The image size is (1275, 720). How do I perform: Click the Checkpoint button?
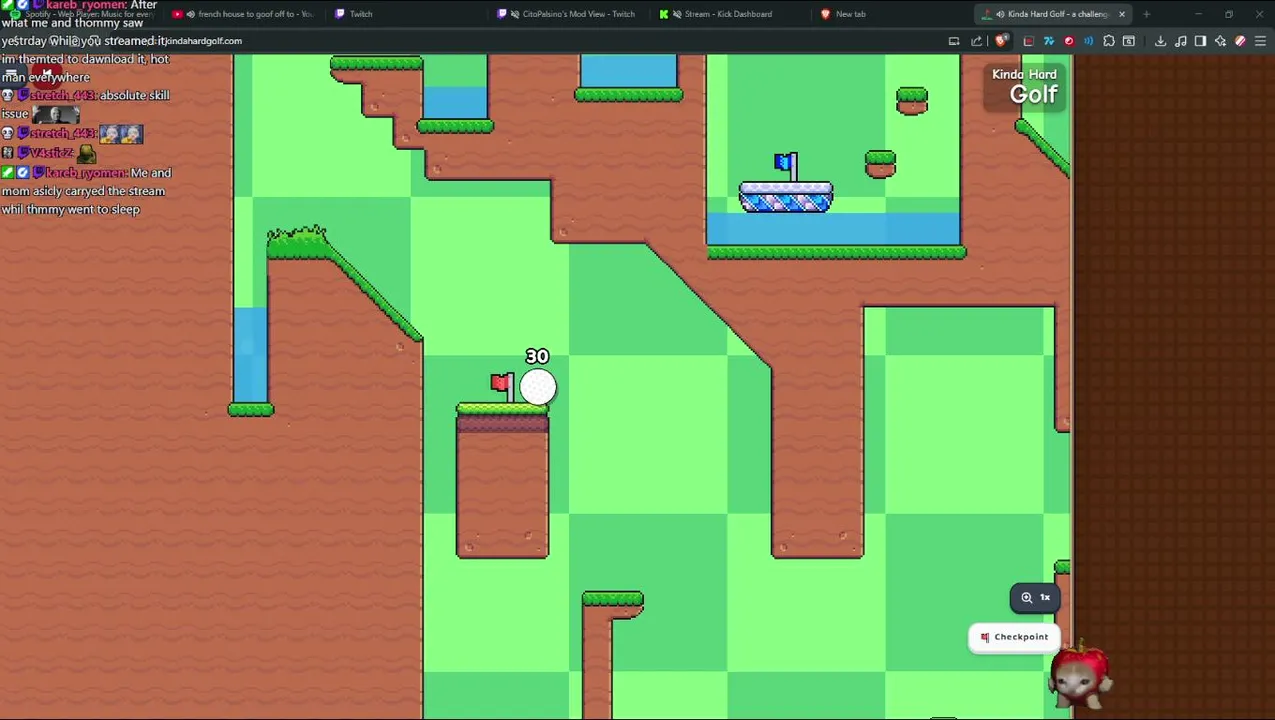[1014, 637]
